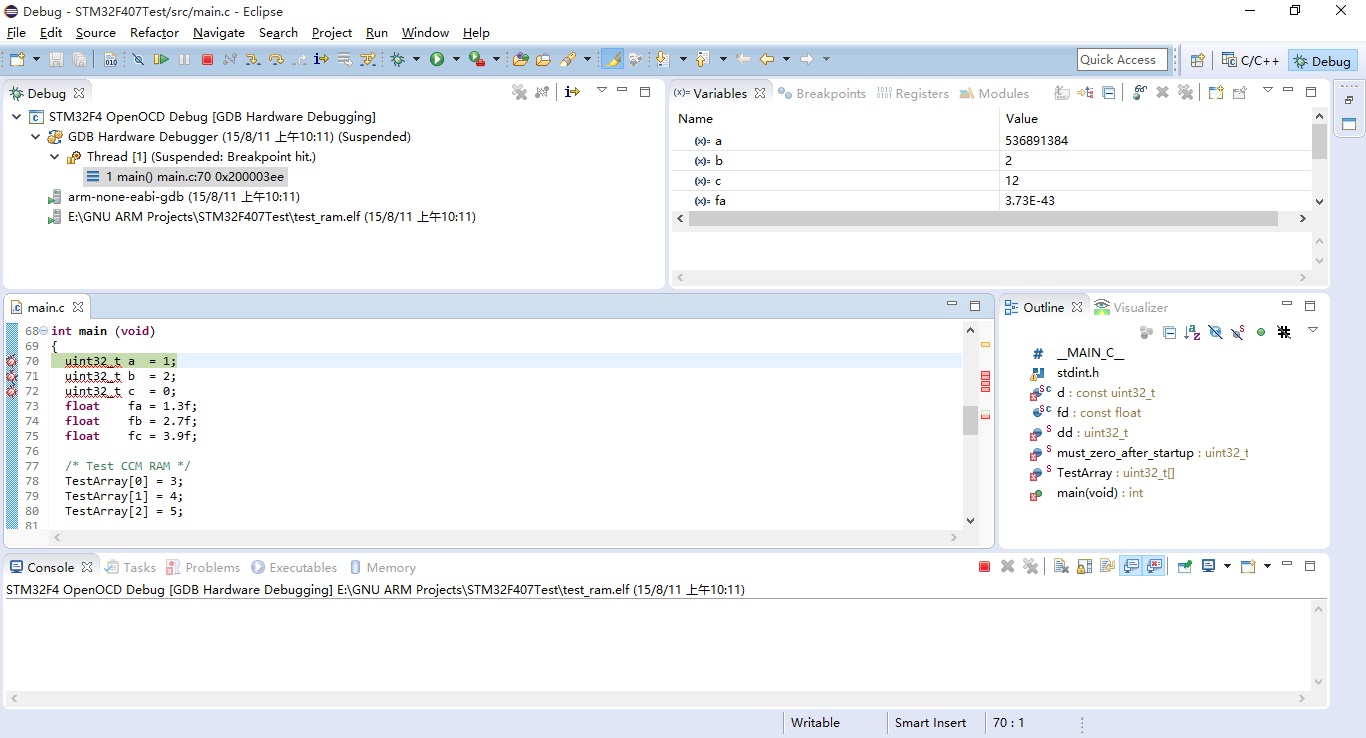This screenshot has height=738, width=1366.
Task: Switch to the Breakpoints tab
Action: (822, 93)
